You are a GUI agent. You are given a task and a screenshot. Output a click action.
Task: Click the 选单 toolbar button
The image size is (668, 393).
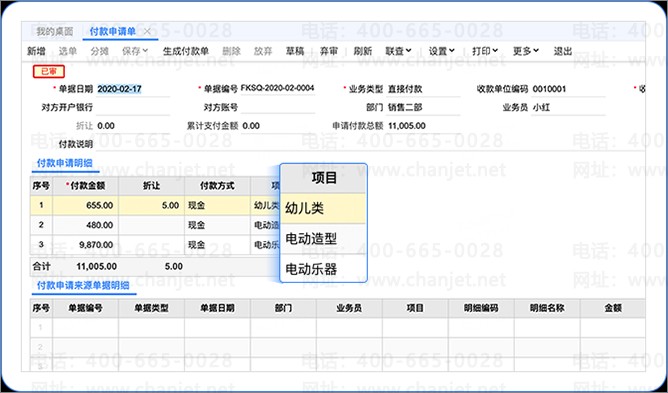(x=68, y=51)
